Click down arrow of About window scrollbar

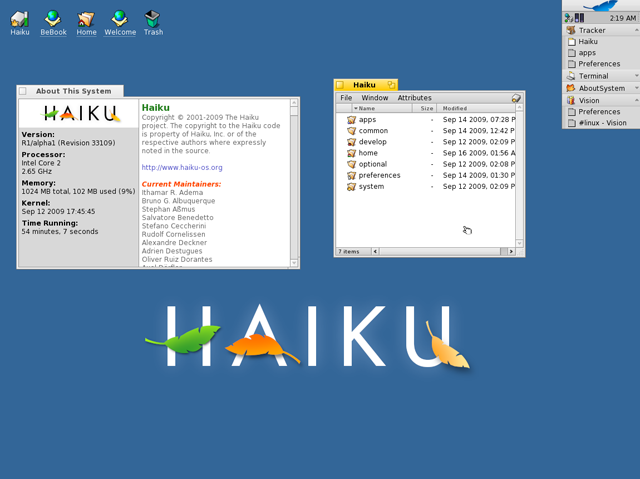[x=294, y=263]
